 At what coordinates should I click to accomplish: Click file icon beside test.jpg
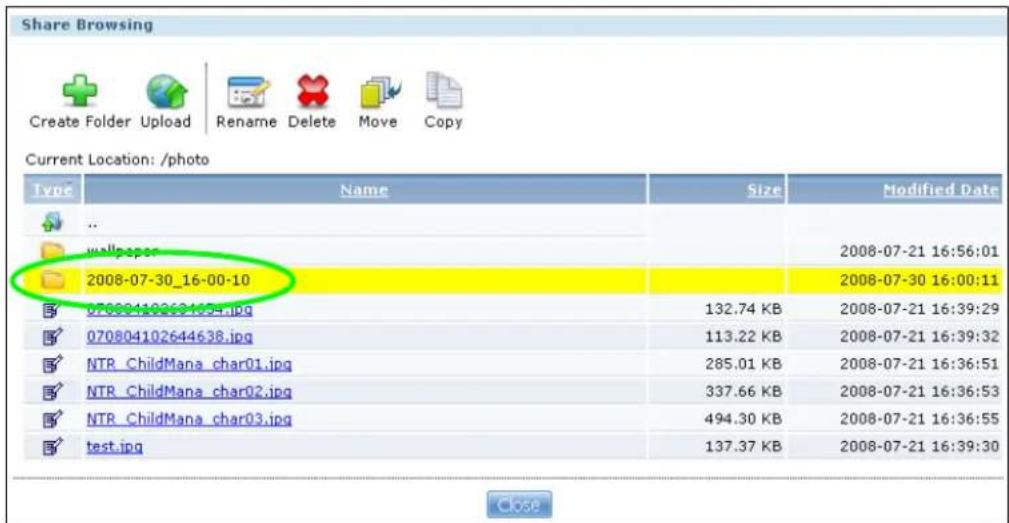(52, 446)
